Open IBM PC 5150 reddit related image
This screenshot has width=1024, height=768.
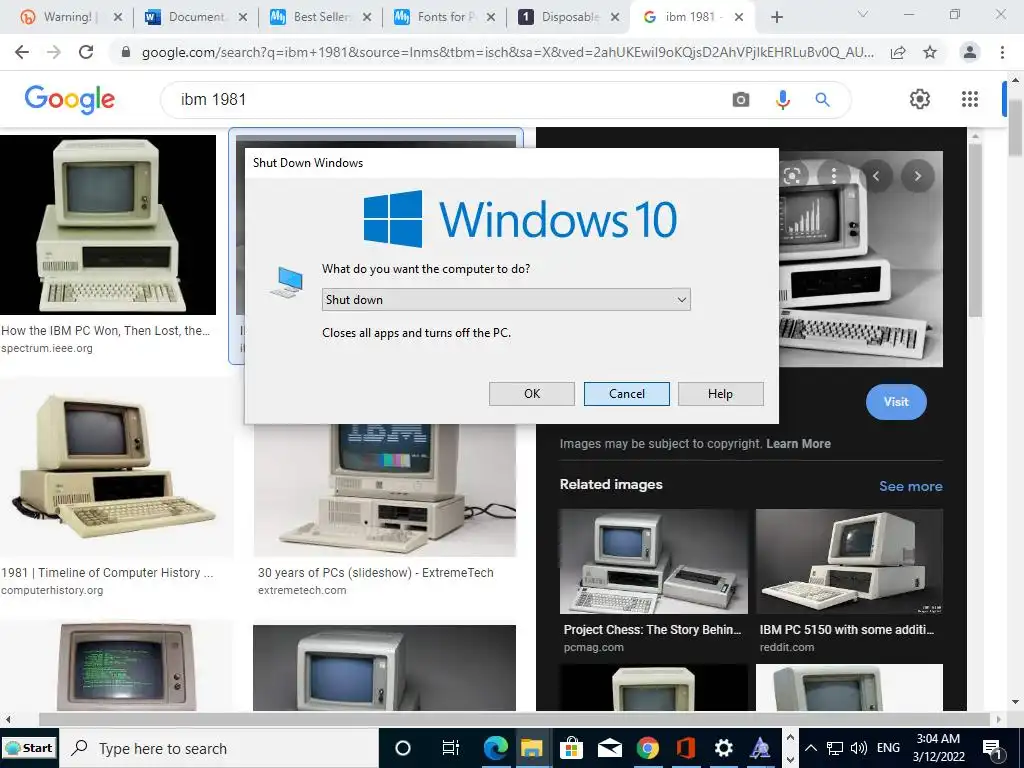849,562
